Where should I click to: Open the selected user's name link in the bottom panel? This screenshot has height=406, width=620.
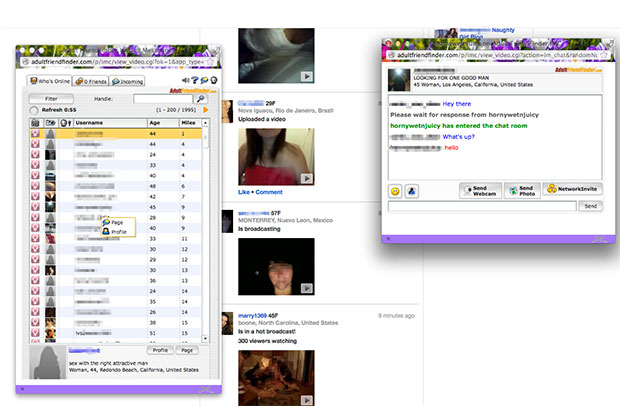pyautogui.click(x=84, y=350)
